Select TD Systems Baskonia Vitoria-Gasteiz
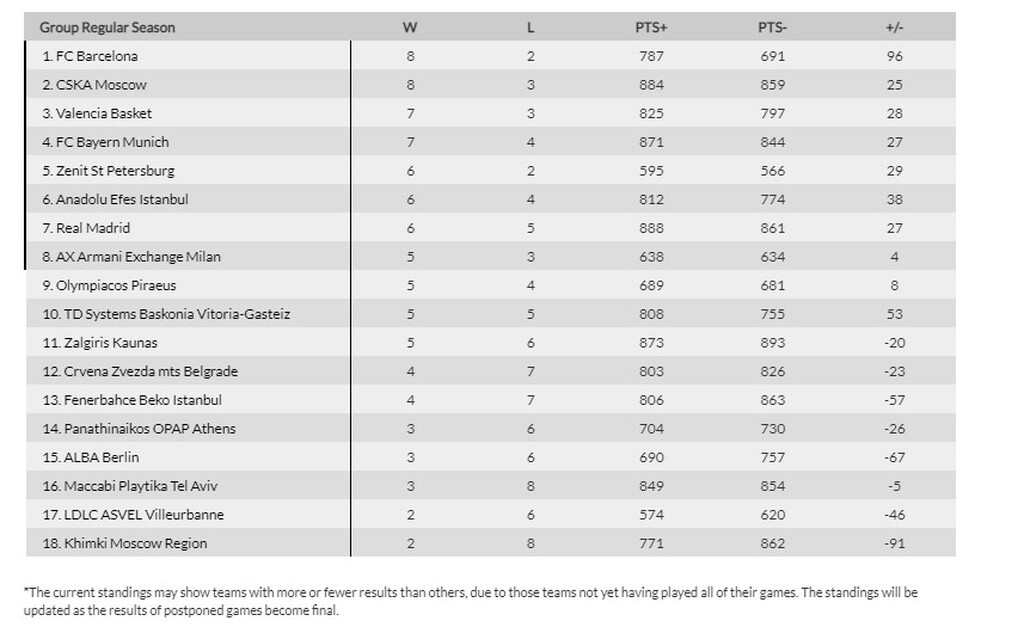Screen dimensions: 1024x627 (x=169, y=314)
